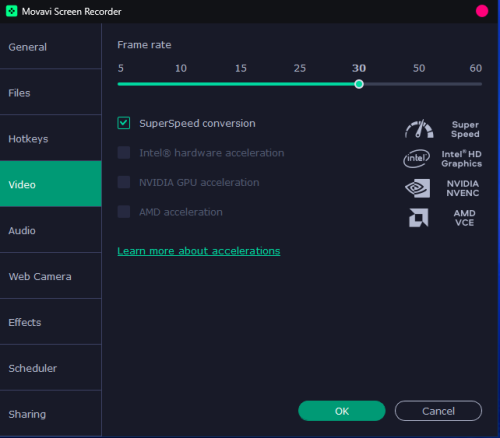Open Learn more about accelerations link
This screenshot has height=438, width=500.
[199, 251]
